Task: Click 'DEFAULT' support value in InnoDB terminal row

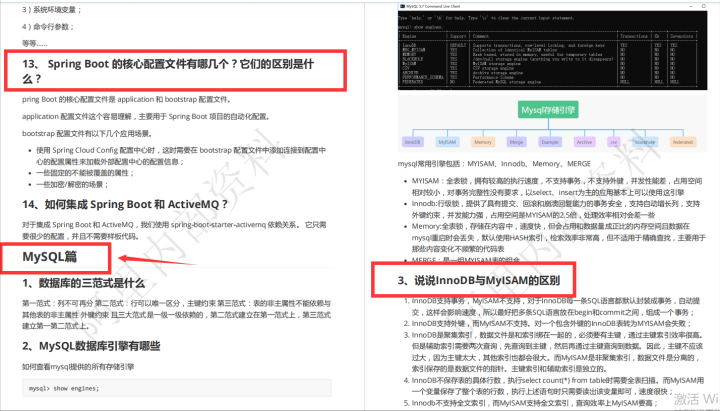Action: (458, 45)
